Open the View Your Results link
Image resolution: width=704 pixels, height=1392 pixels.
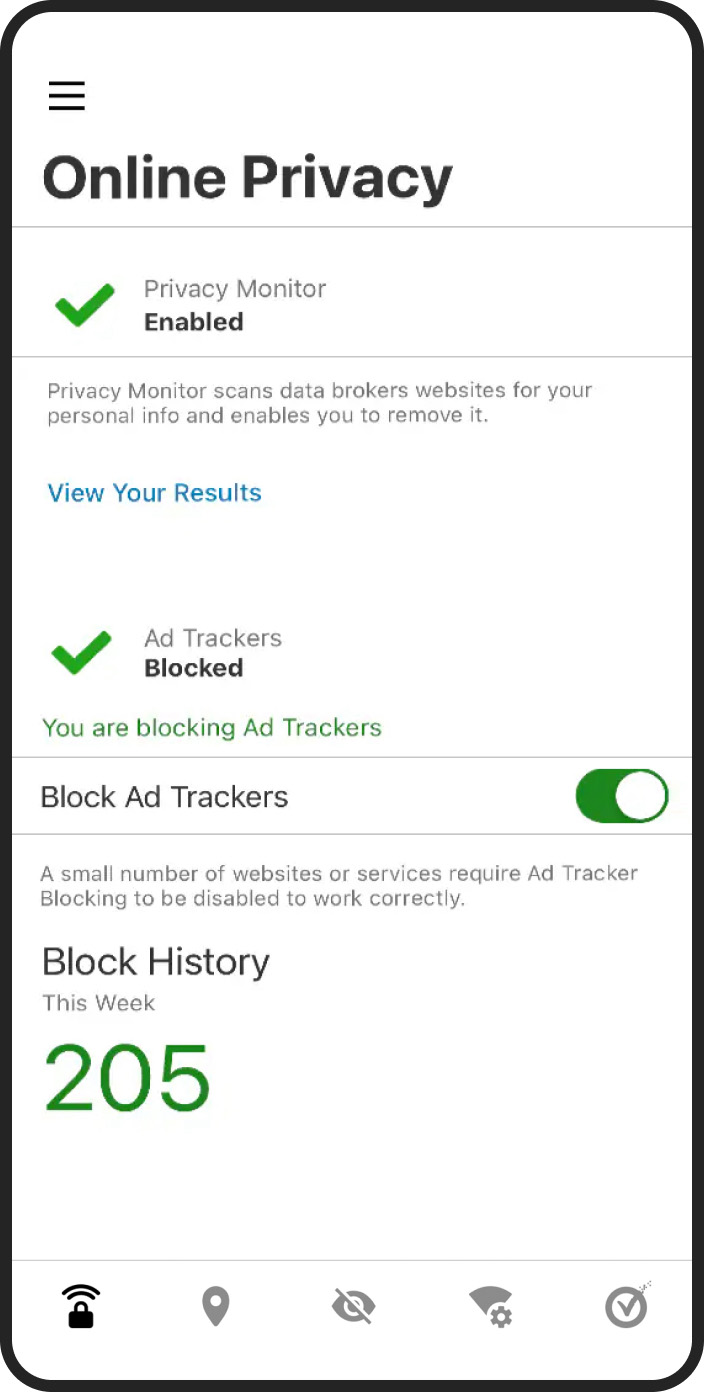point(155,493)
